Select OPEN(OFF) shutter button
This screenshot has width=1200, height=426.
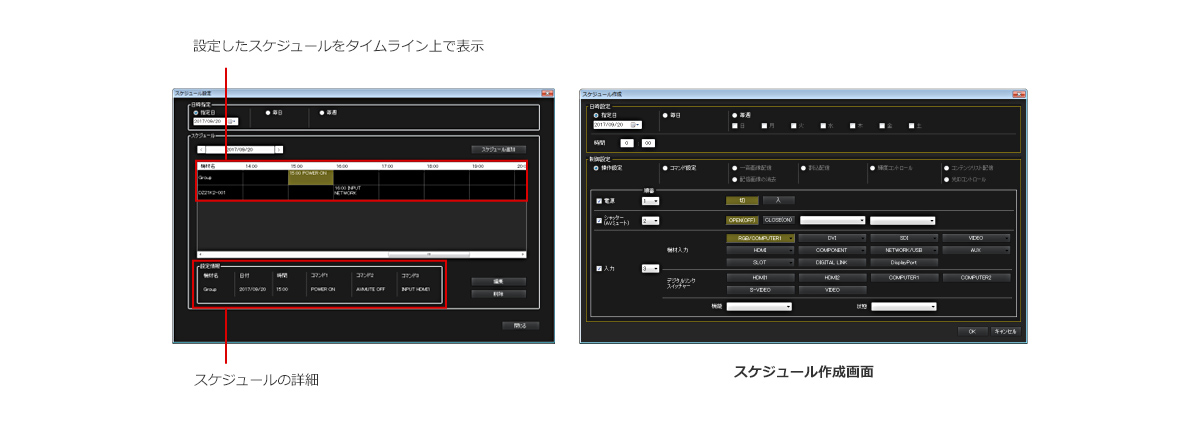742,220
